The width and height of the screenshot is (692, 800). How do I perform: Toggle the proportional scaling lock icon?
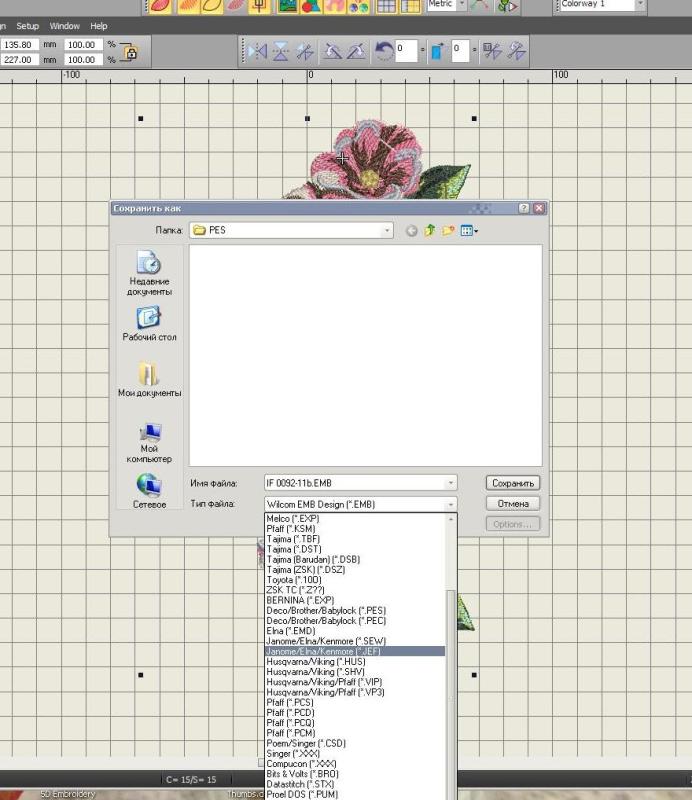tap(129, 53)
